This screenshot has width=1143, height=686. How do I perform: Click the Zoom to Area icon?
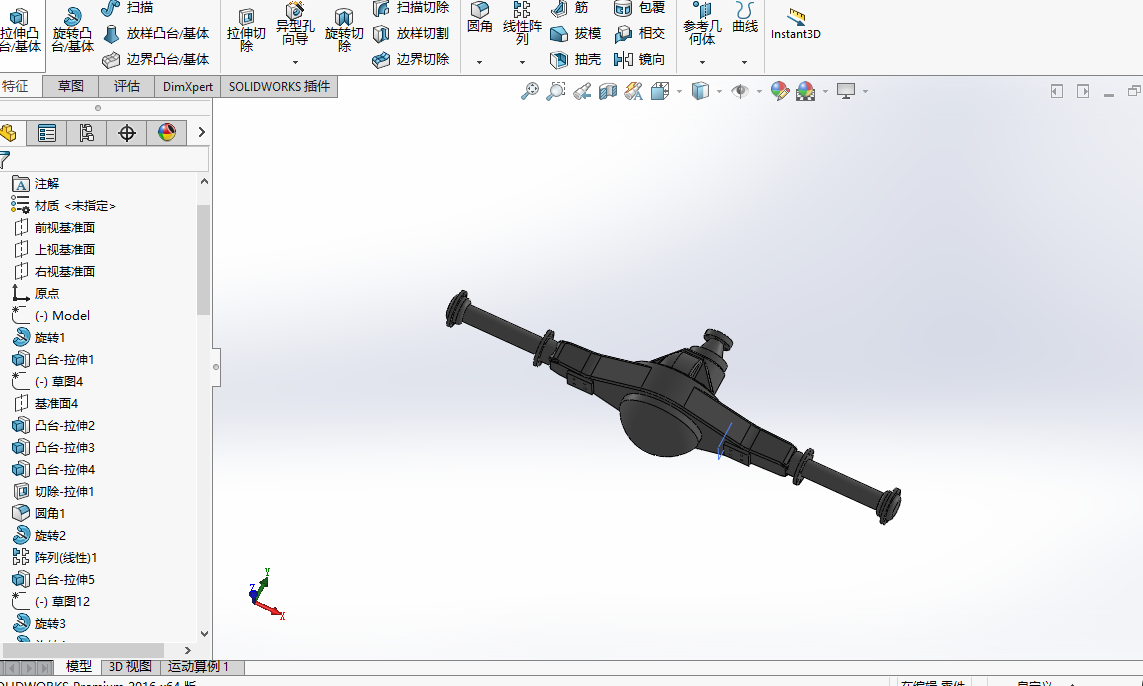555,91
